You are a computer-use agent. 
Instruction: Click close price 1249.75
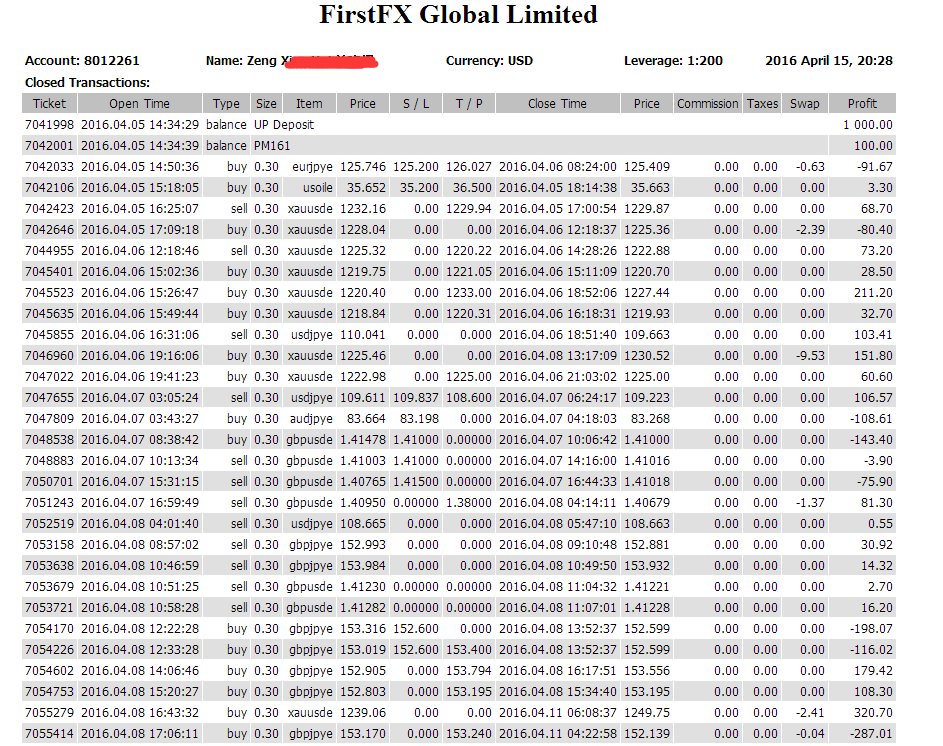tap(647, 713)
